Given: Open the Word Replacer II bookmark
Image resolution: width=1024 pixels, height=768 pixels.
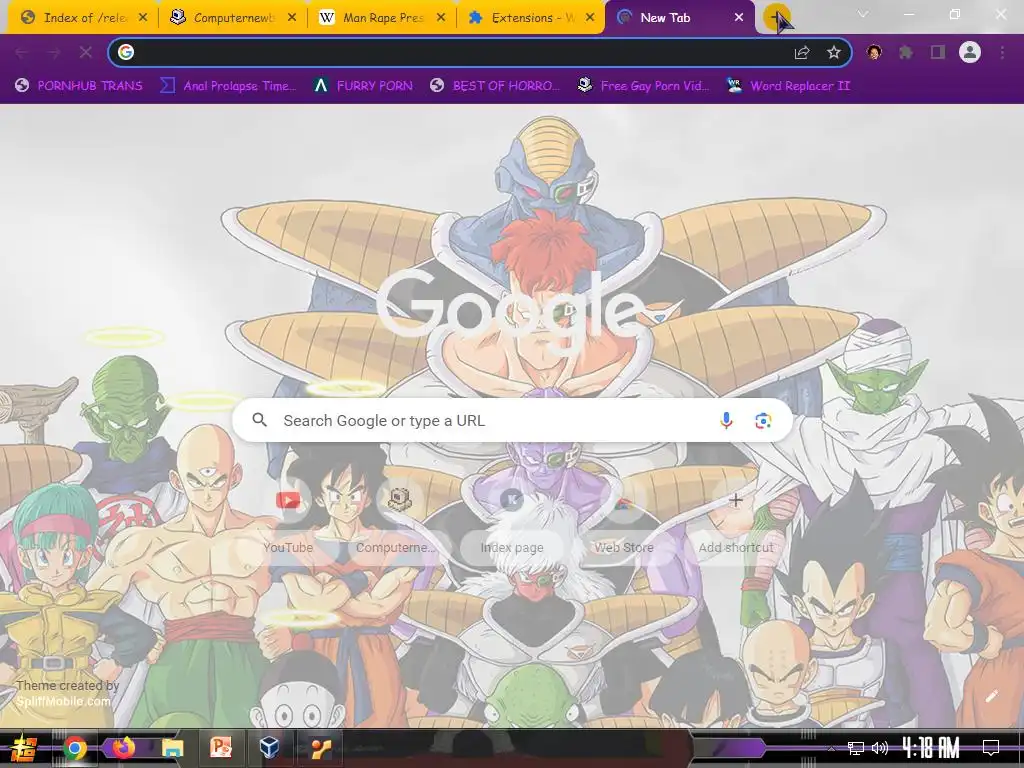Looking at the screenshot, I should pyautogui.click(x=788, y=86).
